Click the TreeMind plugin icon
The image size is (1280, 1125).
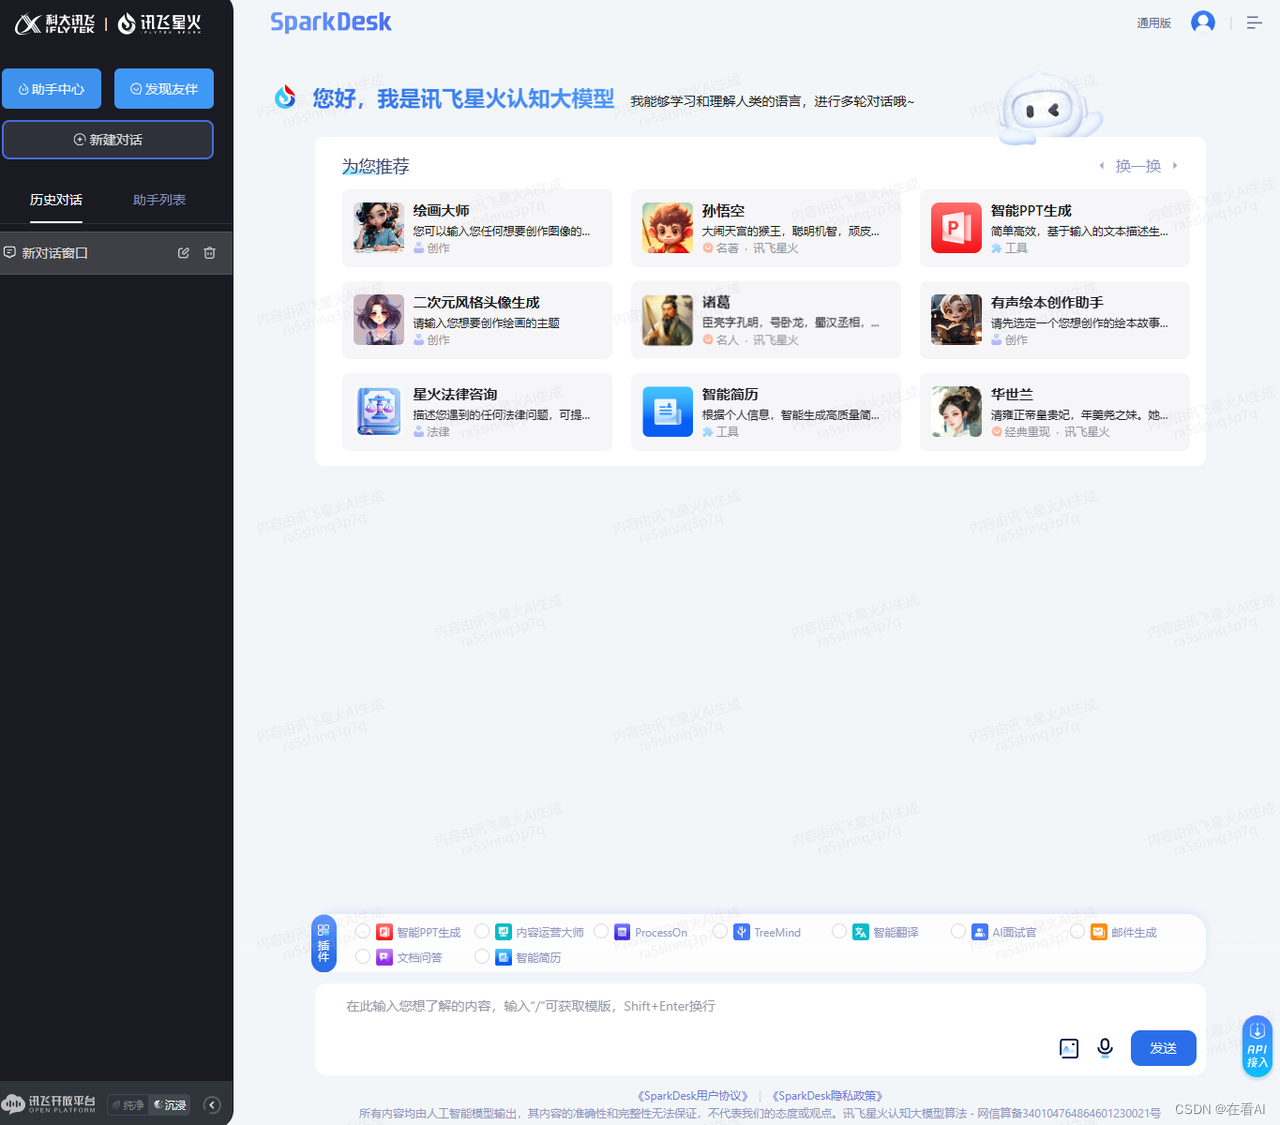(x=742, y=932)
